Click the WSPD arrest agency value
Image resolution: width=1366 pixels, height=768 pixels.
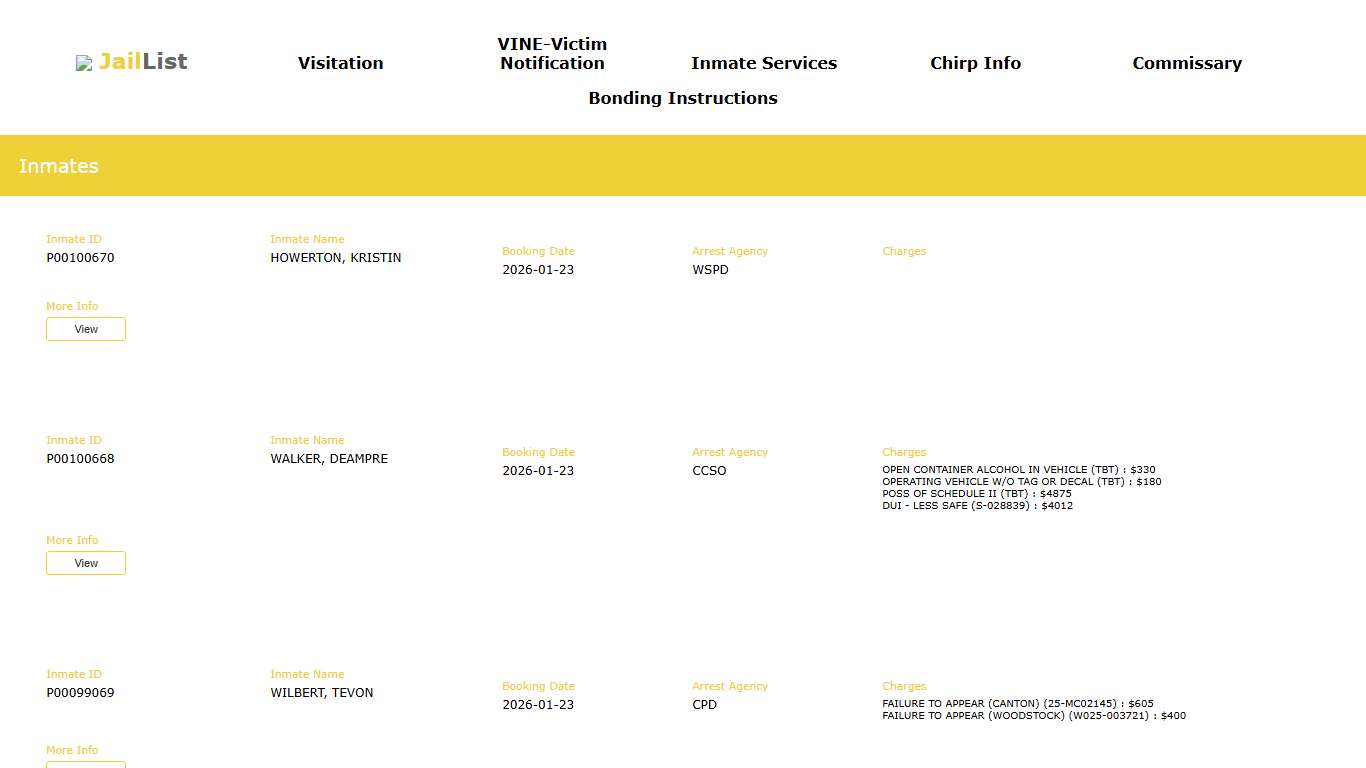tap(710, 270)
